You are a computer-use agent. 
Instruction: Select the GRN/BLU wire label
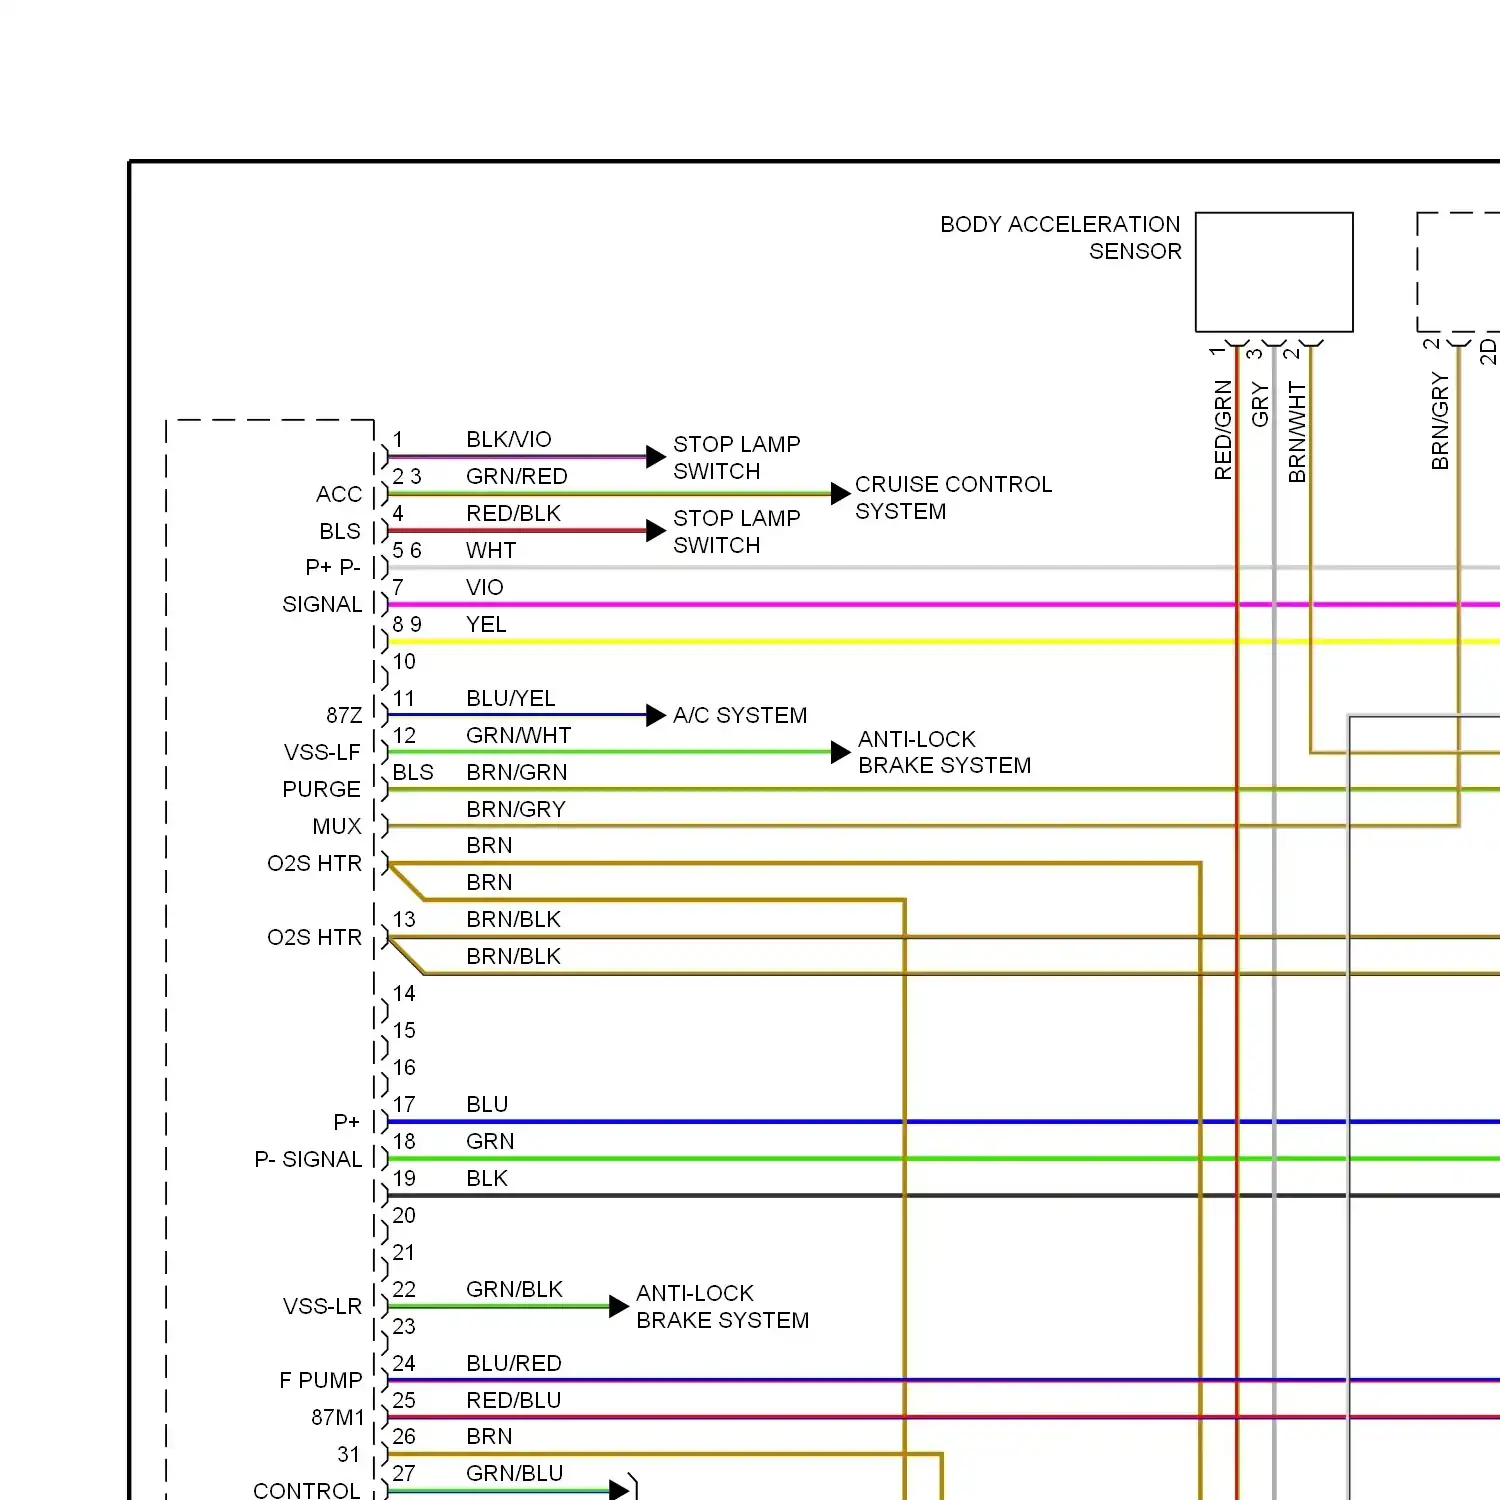point(514,1473)
